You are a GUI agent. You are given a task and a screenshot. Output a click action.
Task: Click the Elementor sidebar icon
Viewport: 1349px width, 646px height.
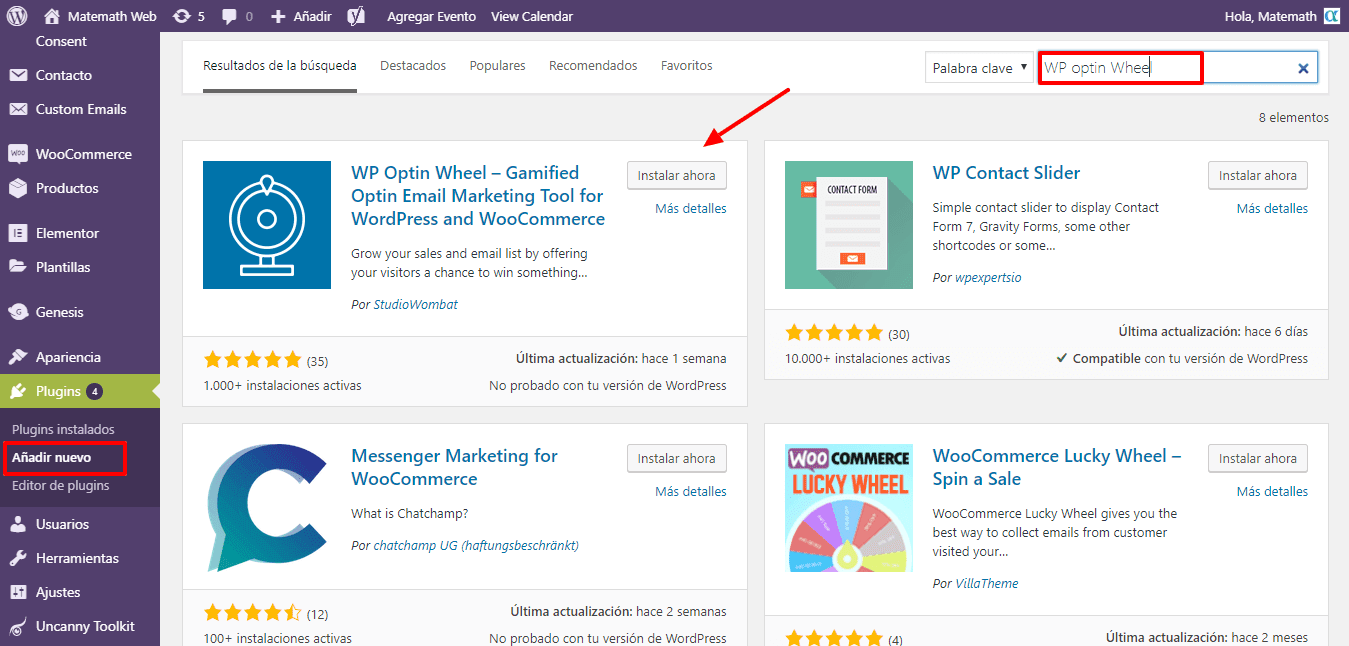(x=18, y=233)
